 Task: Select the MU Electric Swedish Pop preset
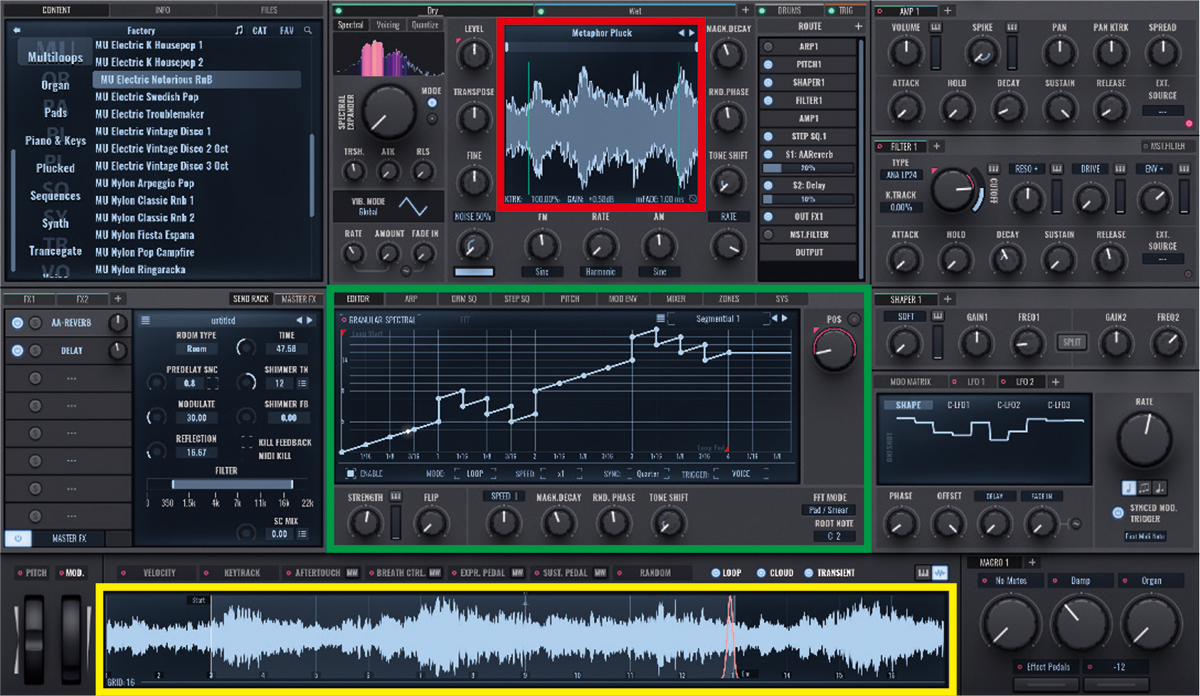pyautogui.click(x=147, y=97)
